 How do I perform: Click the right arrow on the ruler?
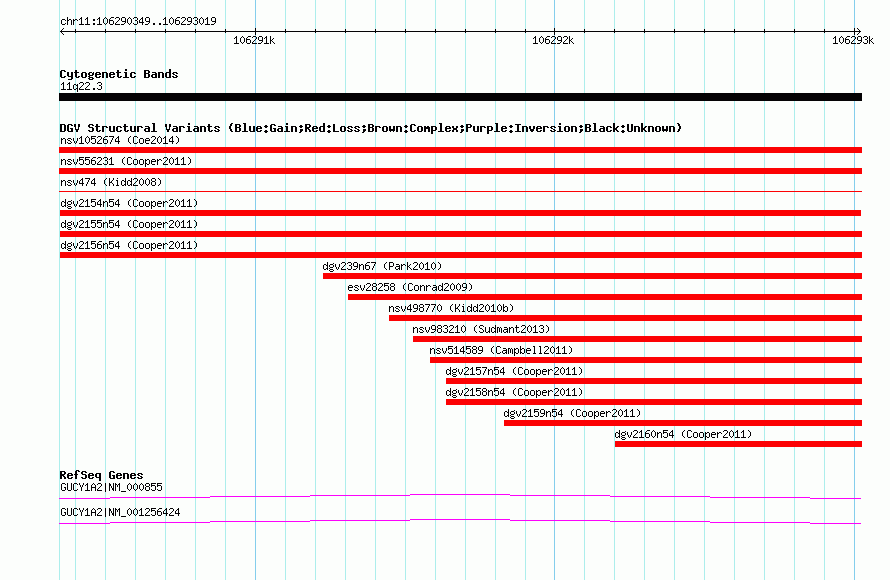pyautogui.click(x=858, y=31)
